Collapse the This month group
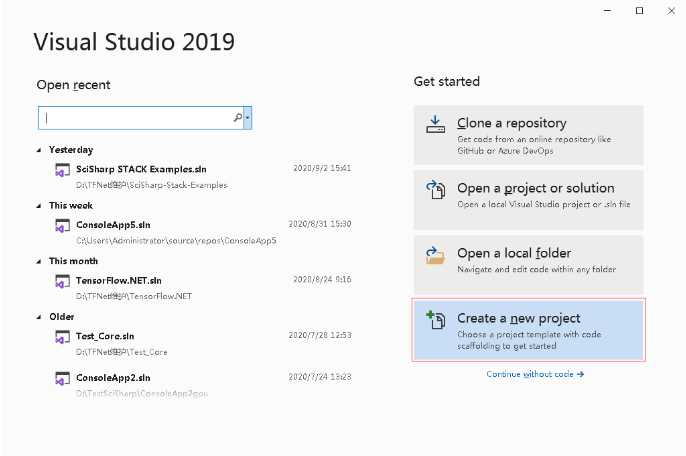This screenshot has width=686, height=456. click(39, 261)
